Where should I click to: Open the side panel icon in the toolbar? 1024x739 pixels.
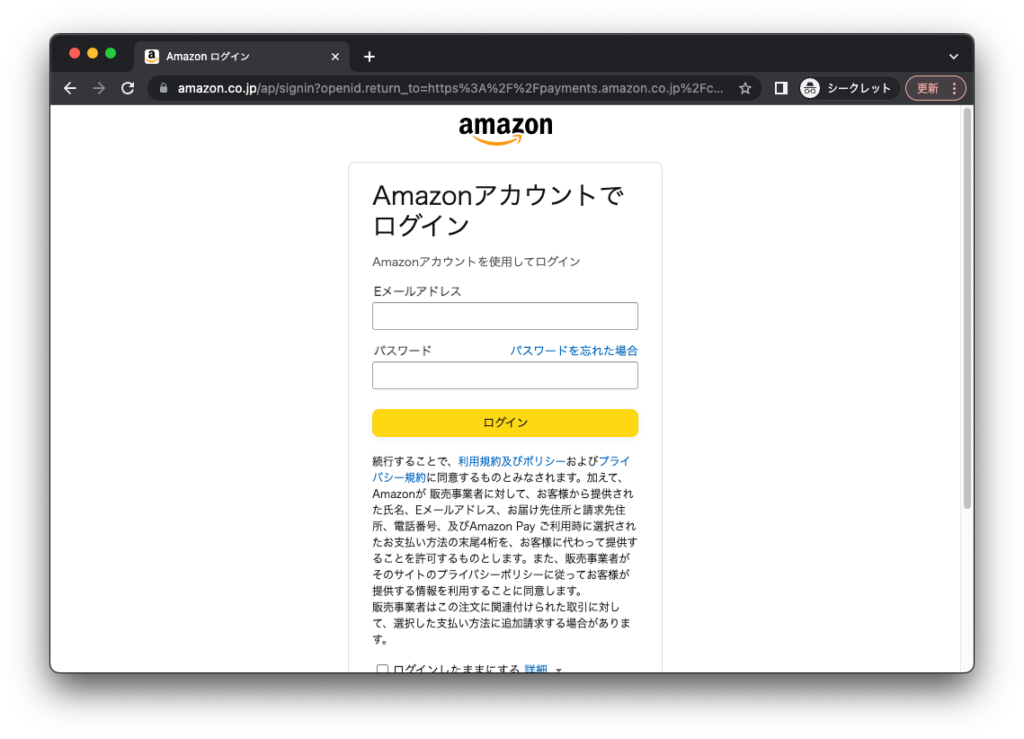780,88
